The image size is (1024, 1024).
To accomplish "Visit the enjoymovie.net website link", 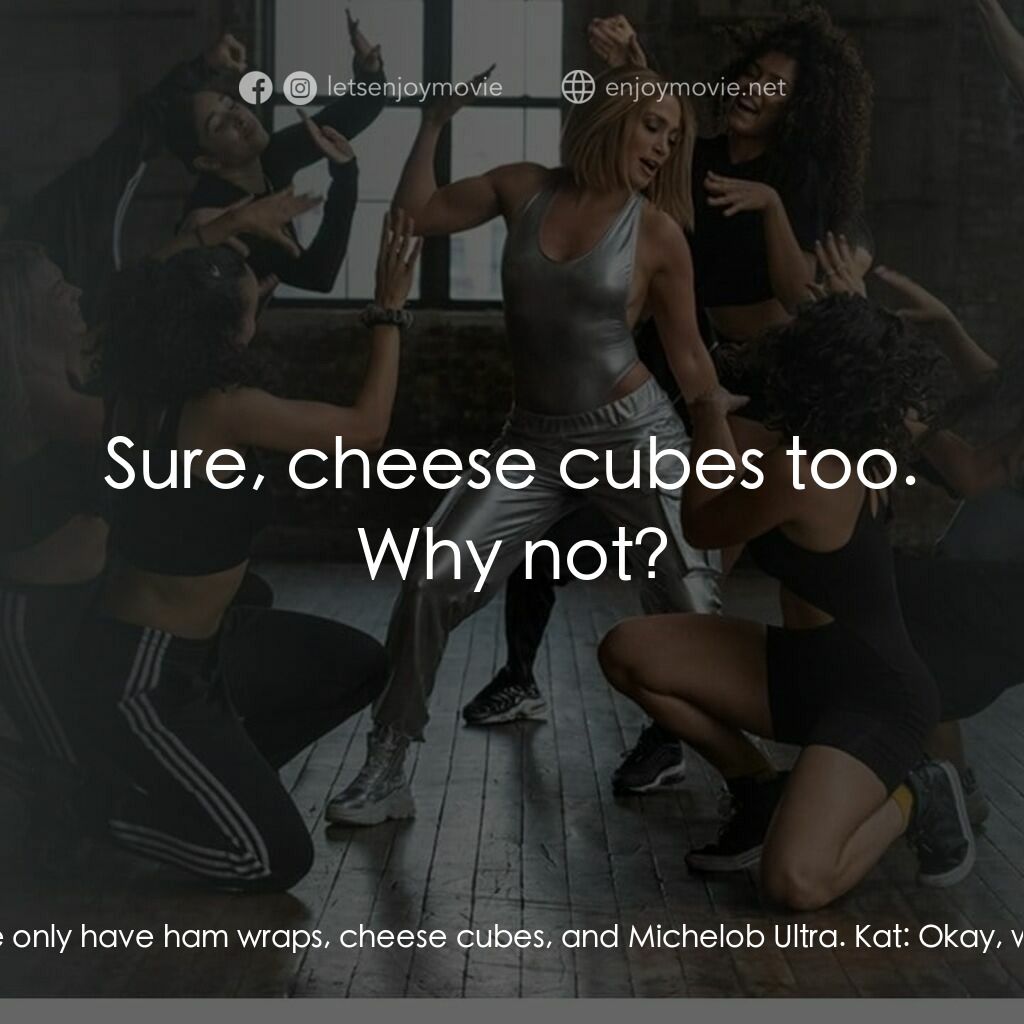I will pyautogui.click(x=696, y=87).
